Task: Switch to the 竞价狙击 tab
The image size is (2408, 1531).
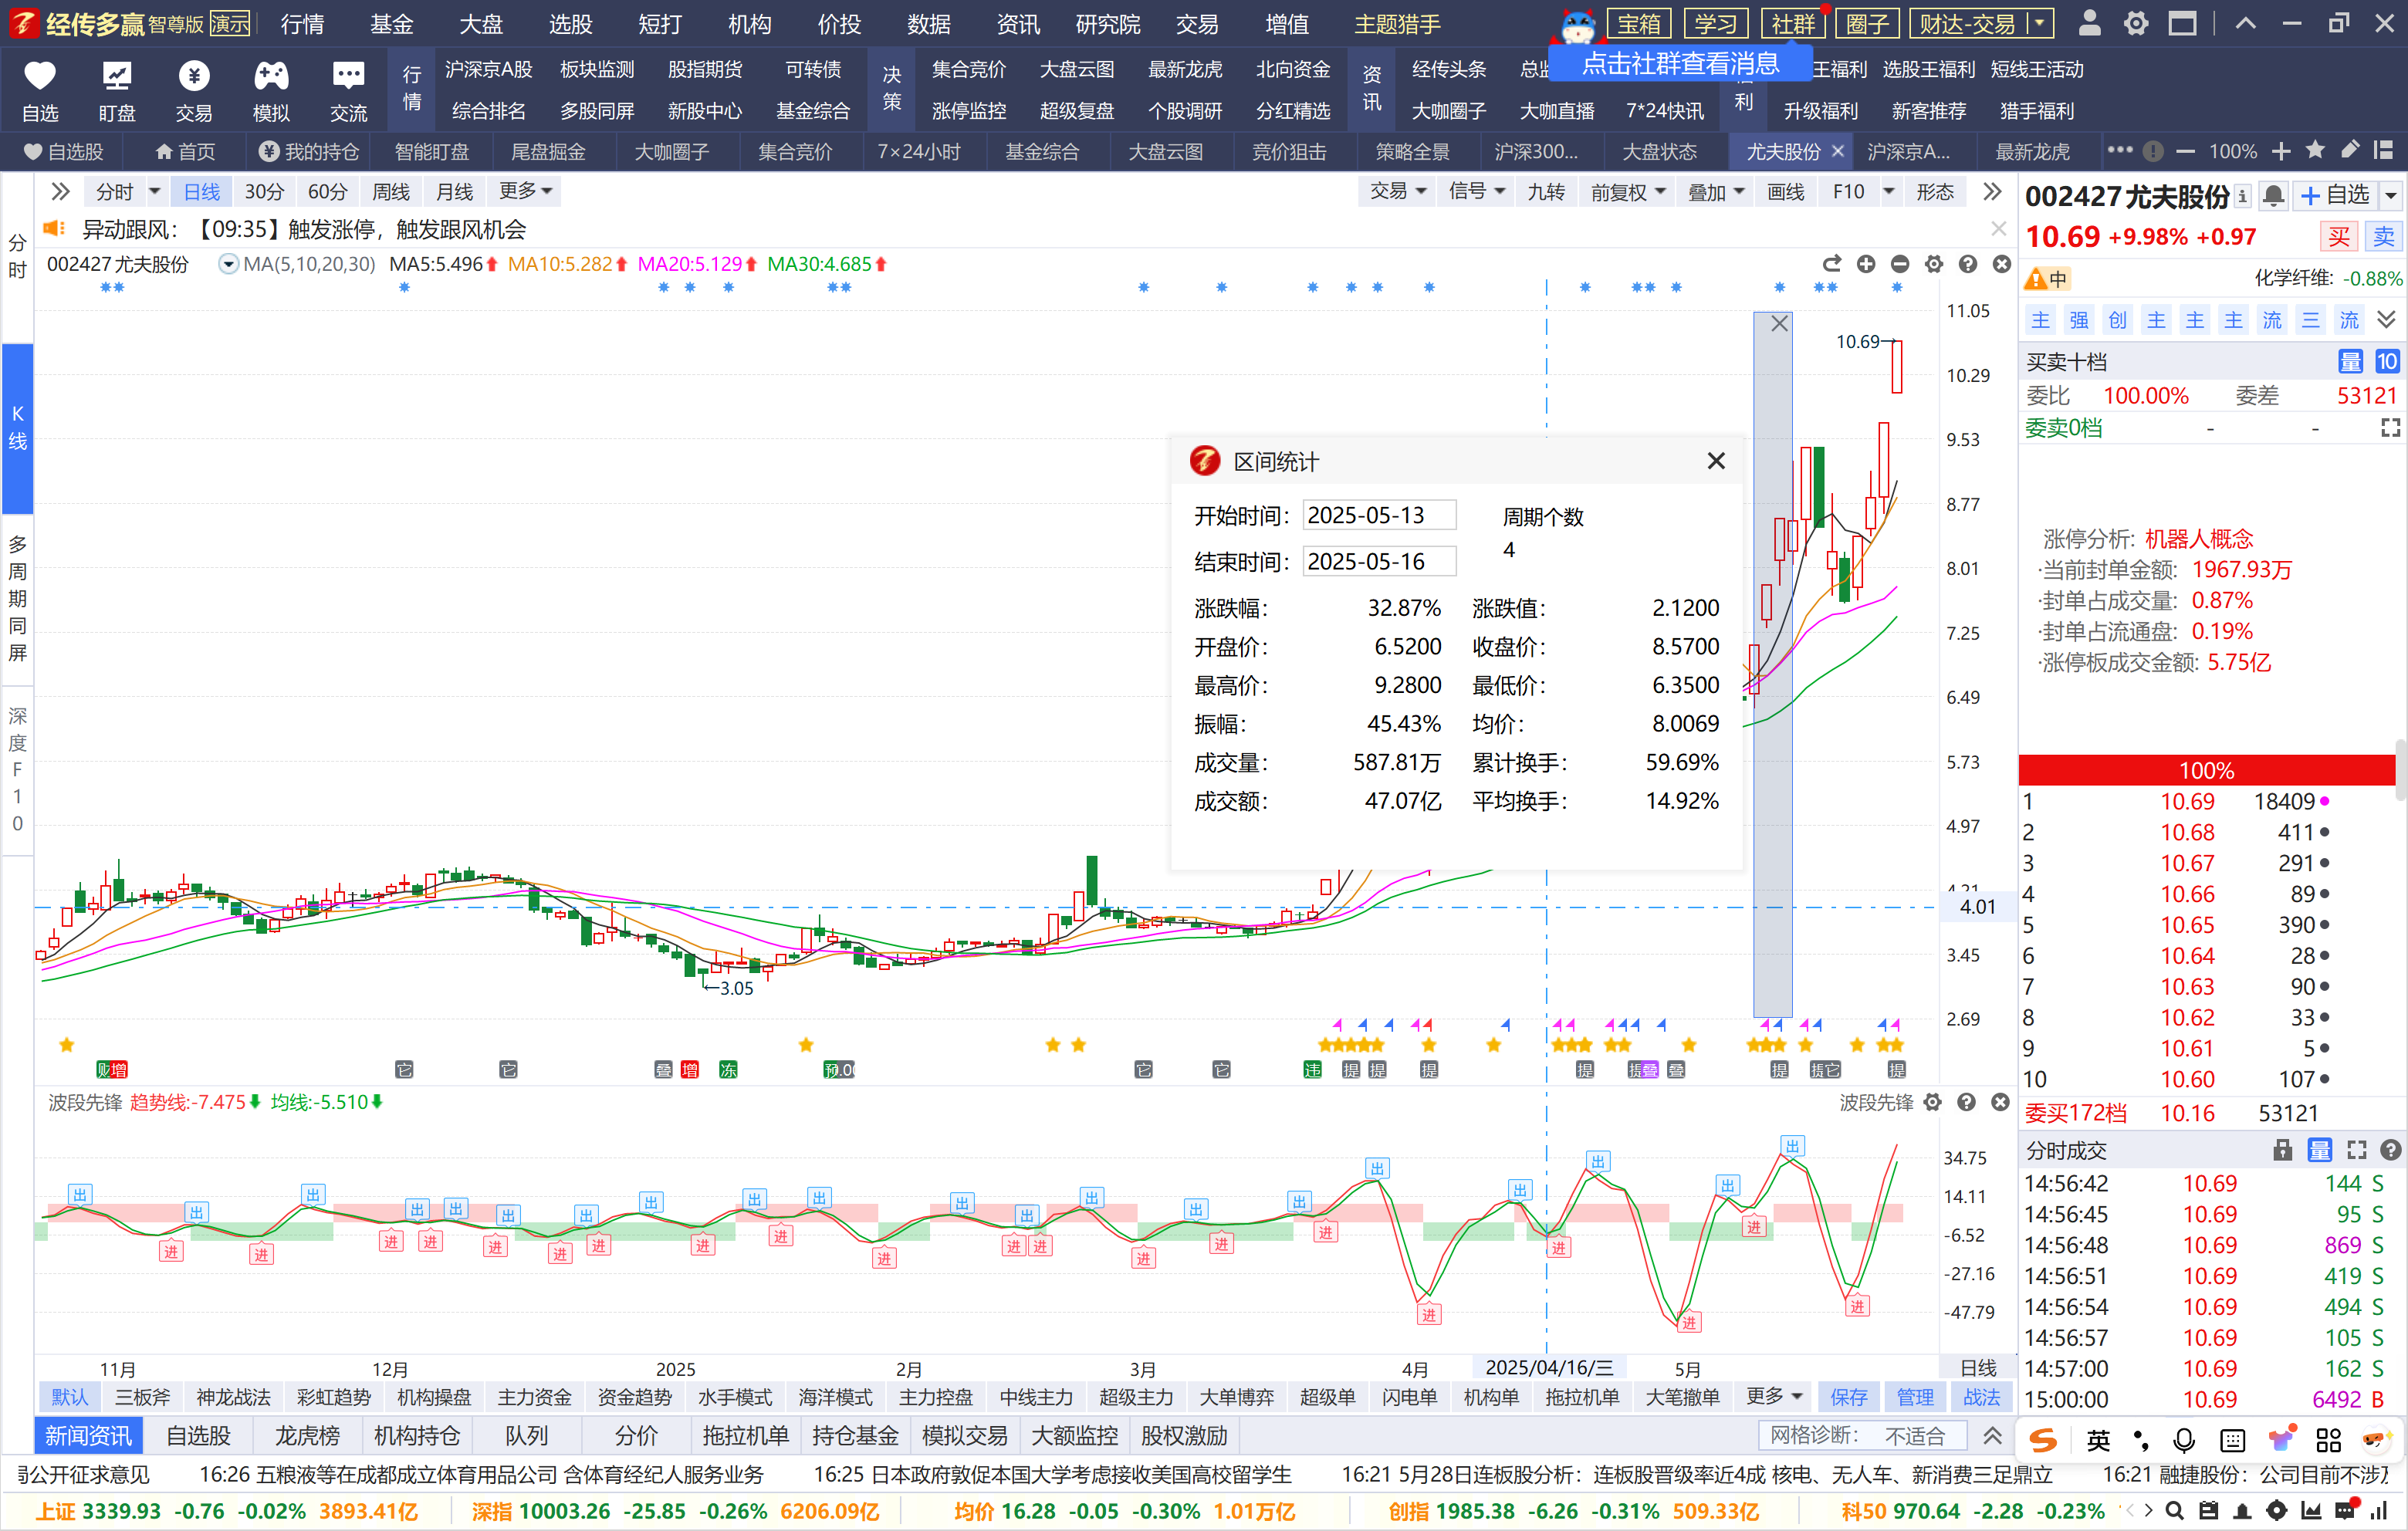Action: pos(1289,151)
